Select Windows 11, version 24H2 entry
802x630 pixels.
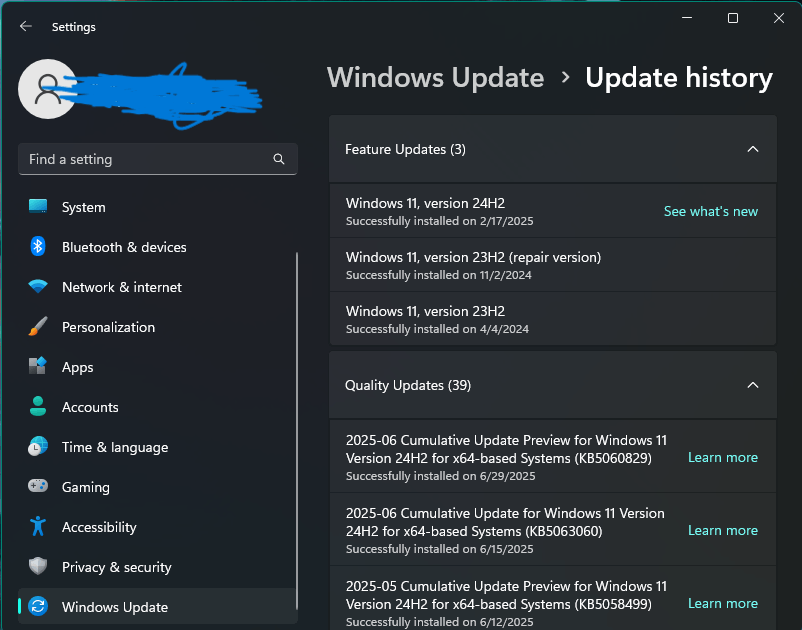(553, 211)
